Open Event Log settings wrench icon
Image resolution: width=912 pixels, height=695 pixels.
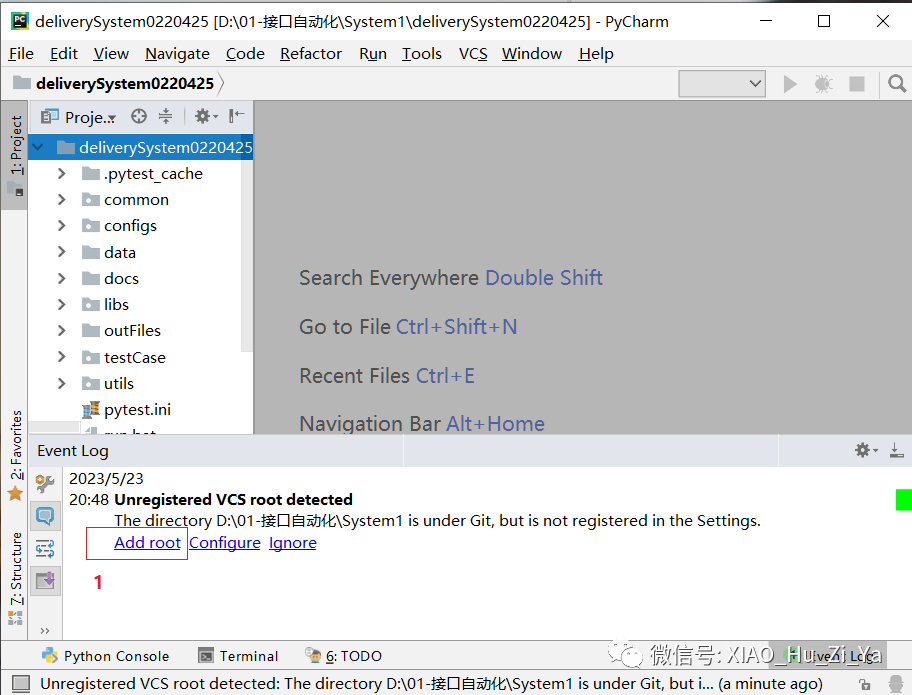[45, 483]
